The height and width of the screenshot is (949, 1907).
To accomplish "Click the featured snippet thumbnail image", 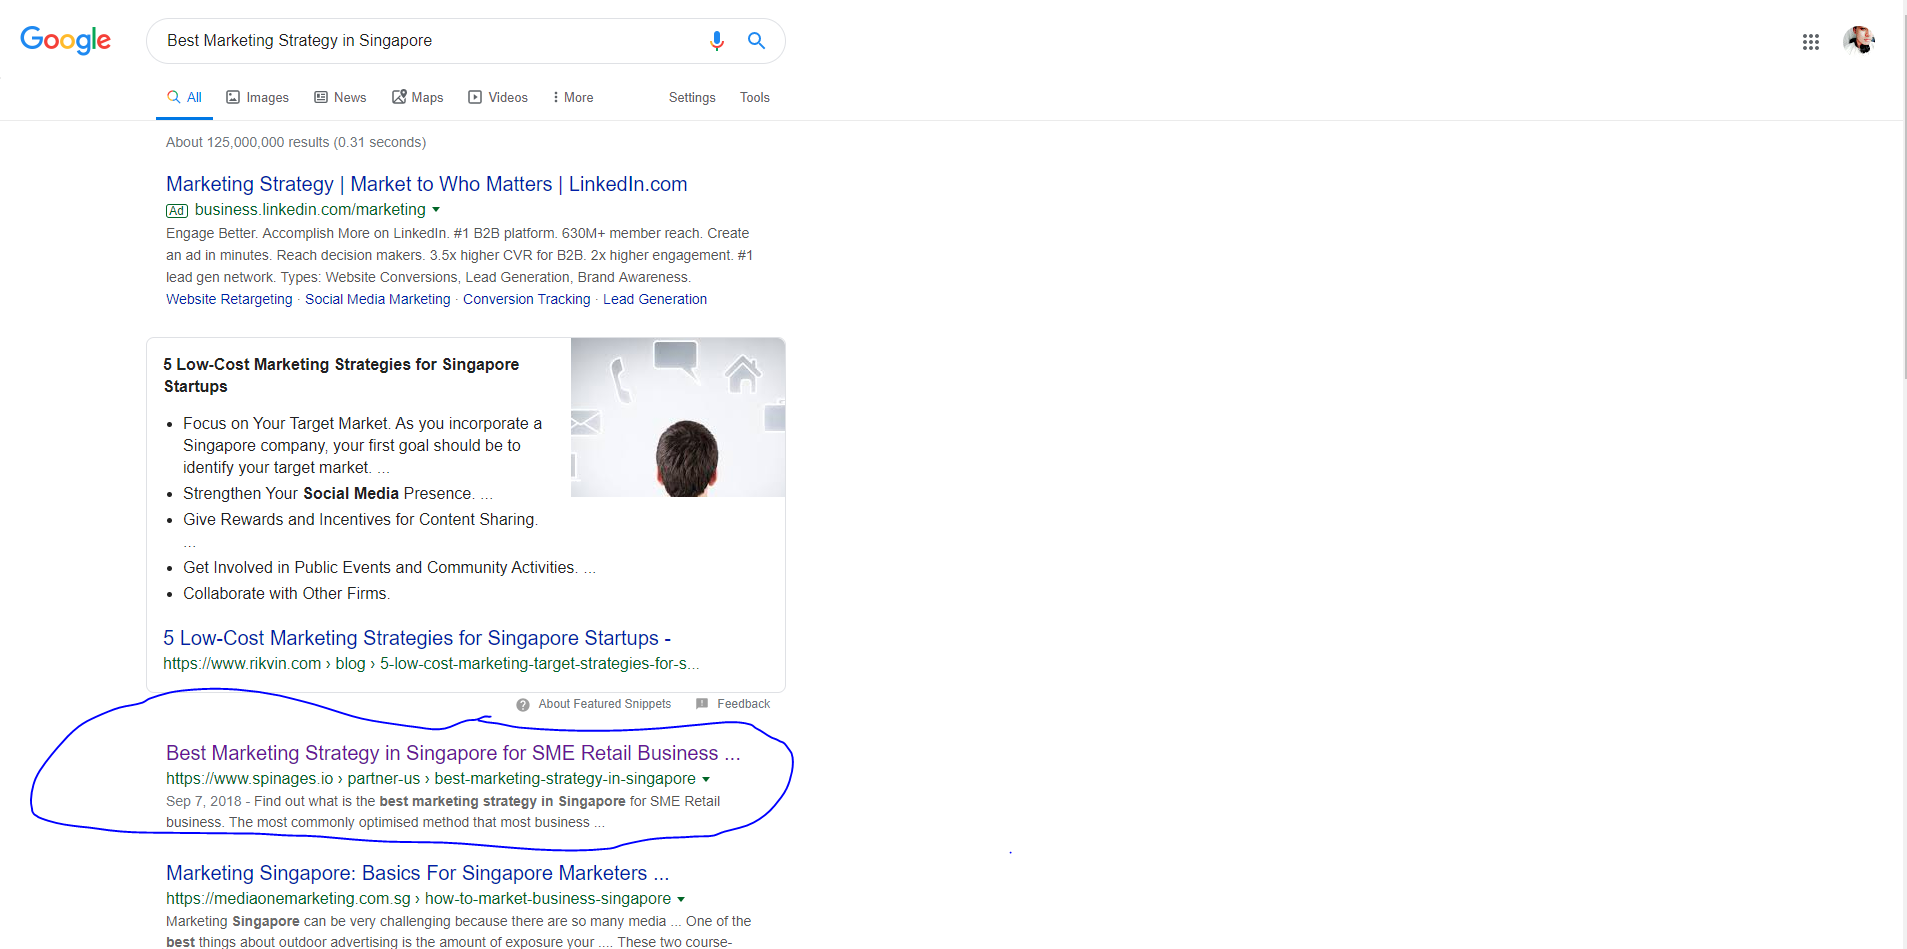I will point(678,417).
